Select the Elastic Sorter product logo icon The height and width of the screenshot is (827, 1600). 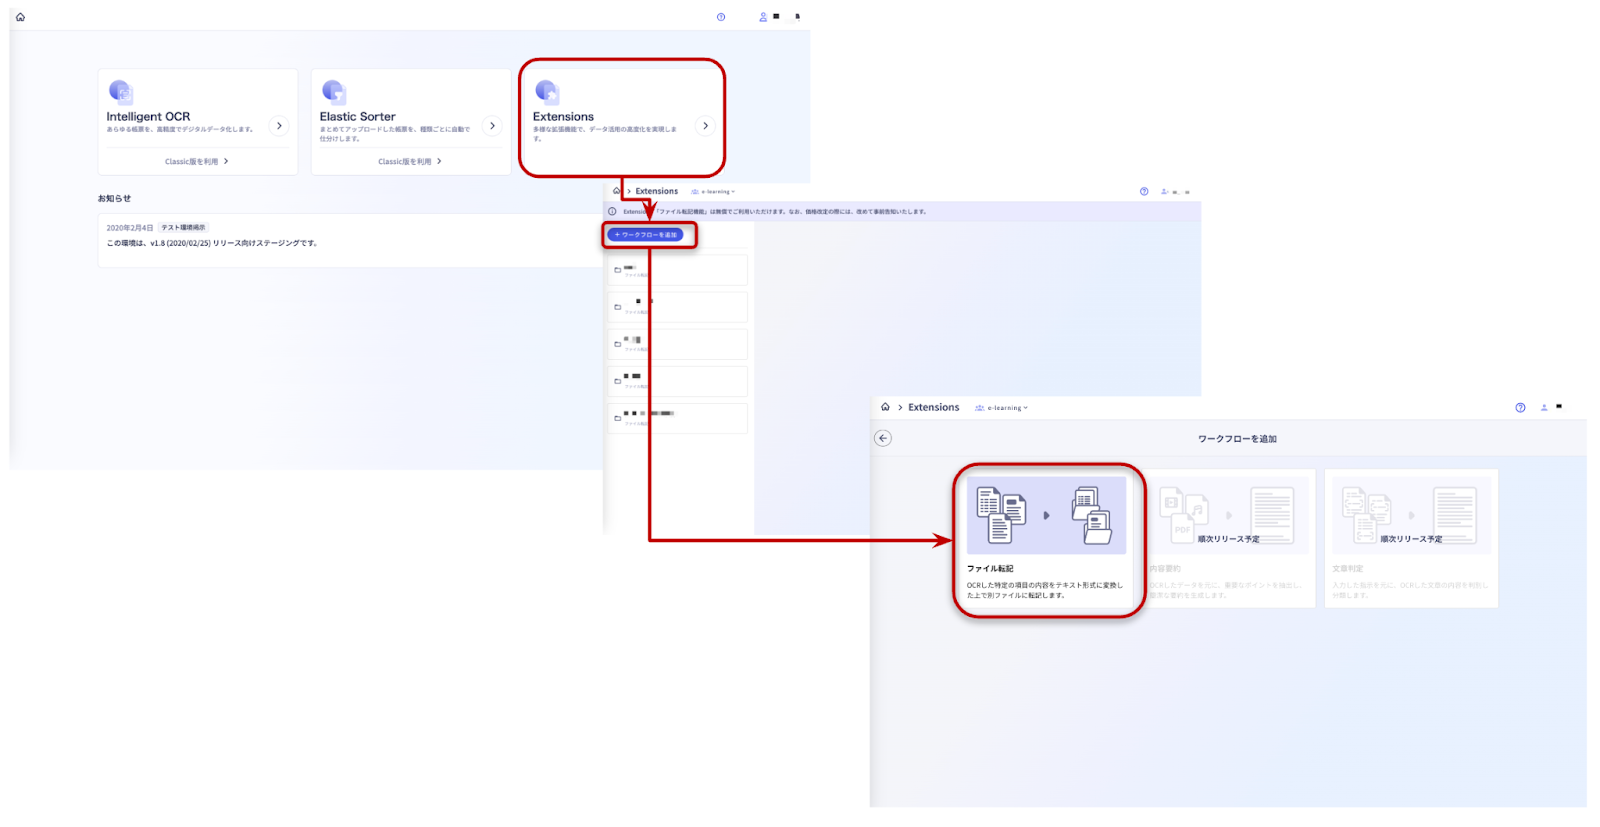click(333, 92)
